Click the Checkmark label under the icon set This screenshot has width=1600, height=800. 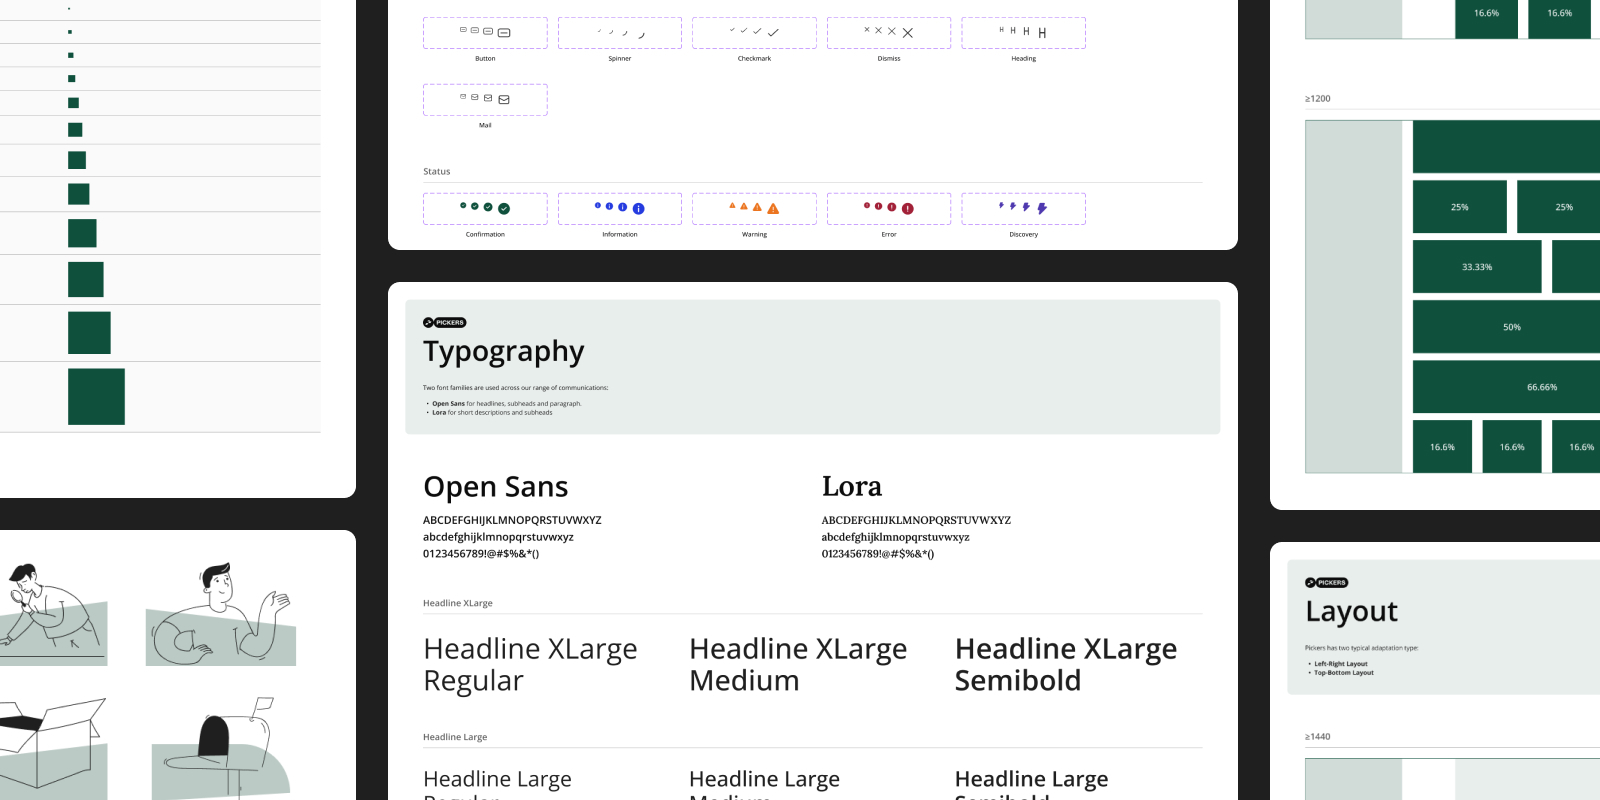click(x=755, y=58)
